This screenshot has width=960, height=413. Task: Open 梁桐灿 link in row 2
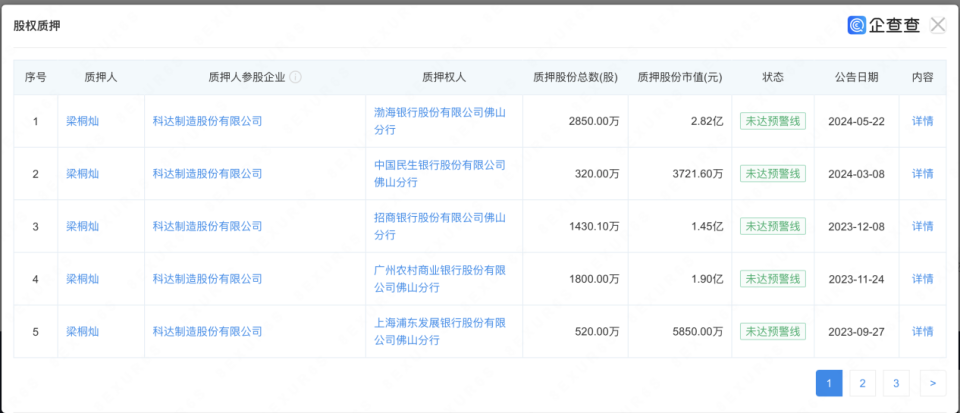tap(83, 174)
